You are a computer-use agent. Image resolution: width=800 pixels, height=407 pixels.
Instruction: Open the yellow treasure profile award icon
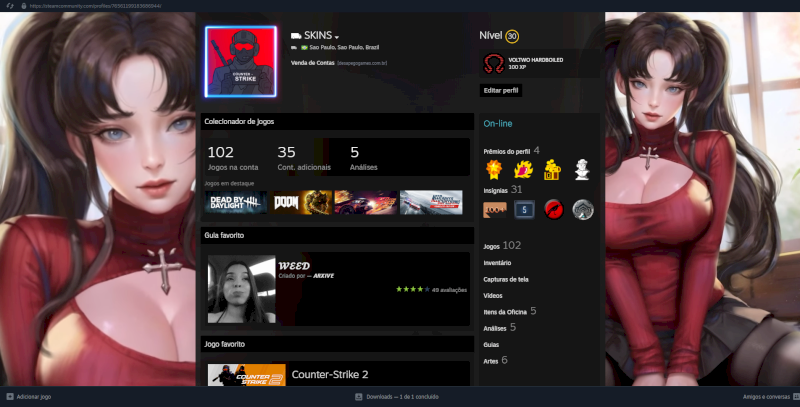[553, 170]
